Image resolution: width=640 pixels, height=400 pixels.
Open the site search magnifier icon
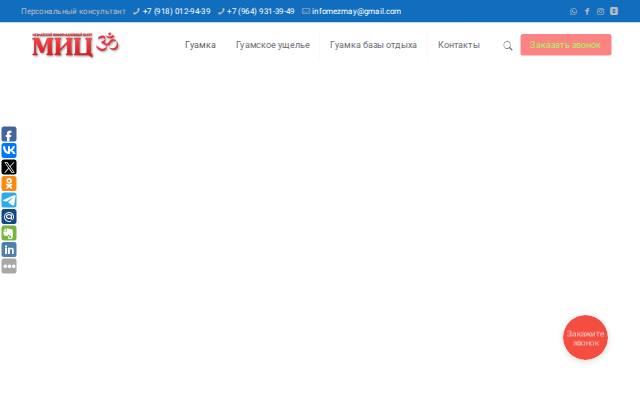click(x=507, y=46)
